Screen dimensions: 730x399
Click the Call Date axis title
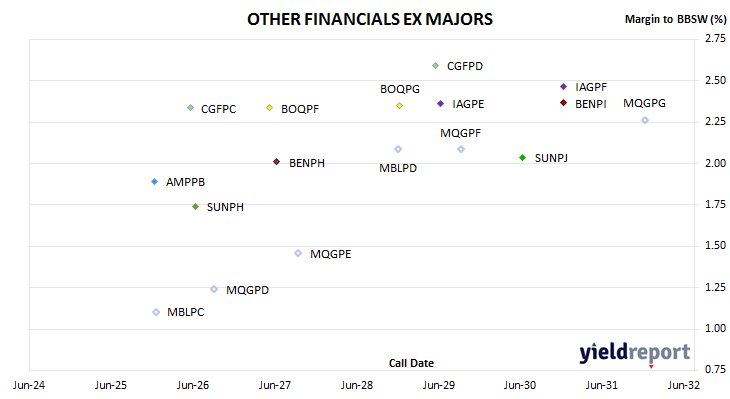[411, 363]
